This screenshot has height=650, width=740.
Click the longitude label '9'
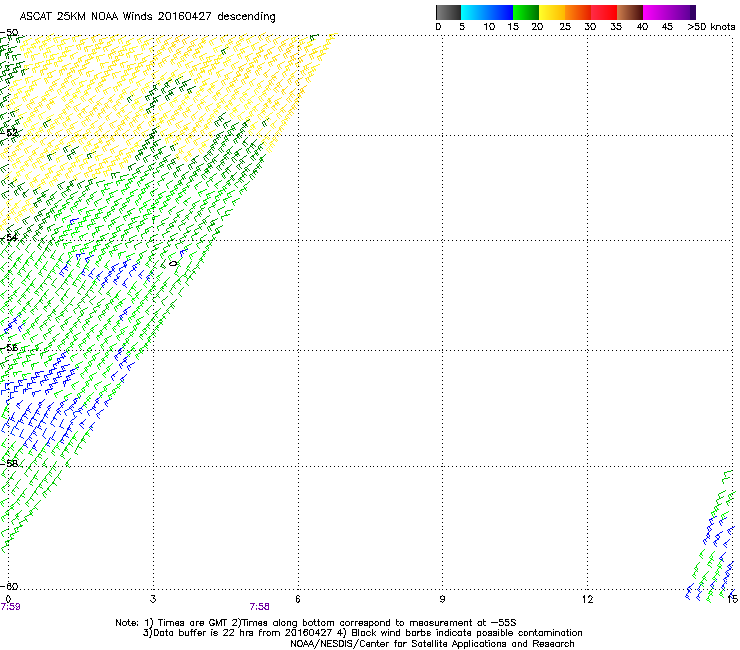coord(442,599)
